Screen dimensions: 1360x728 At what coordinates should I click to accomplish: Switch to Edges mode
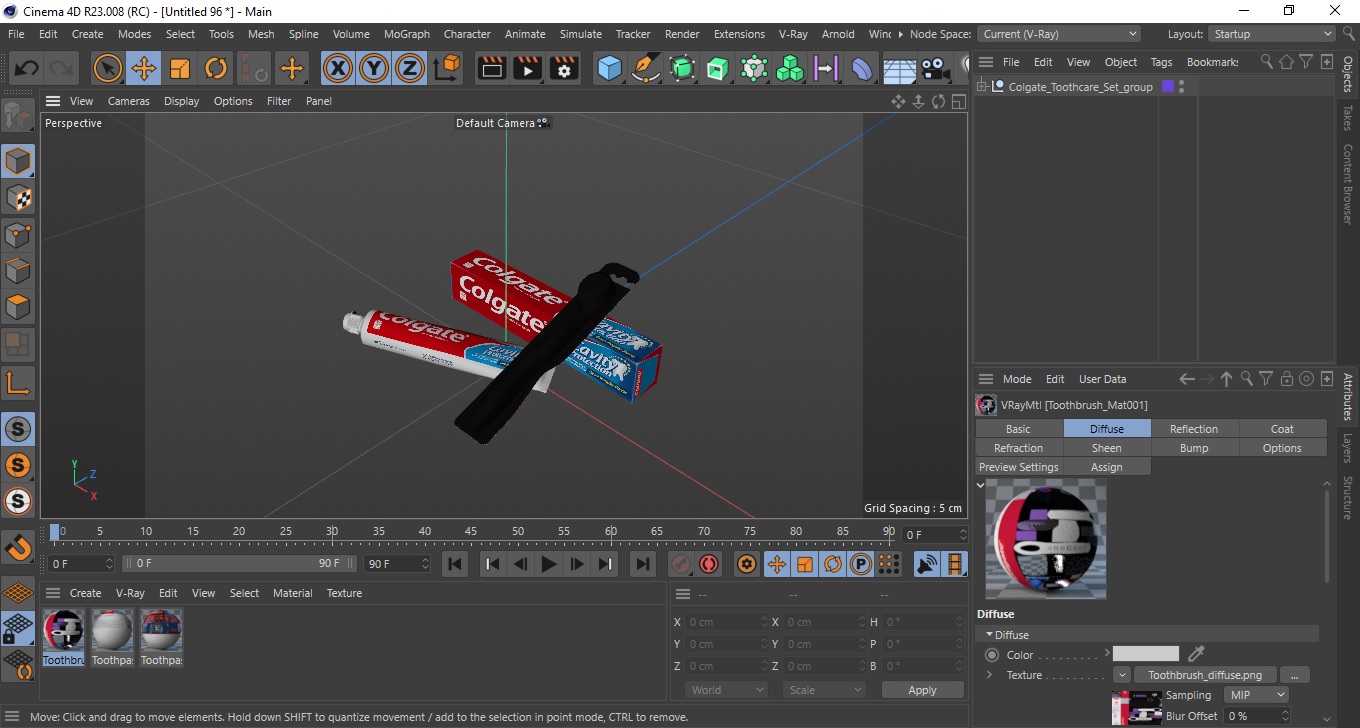pos(18,270)
